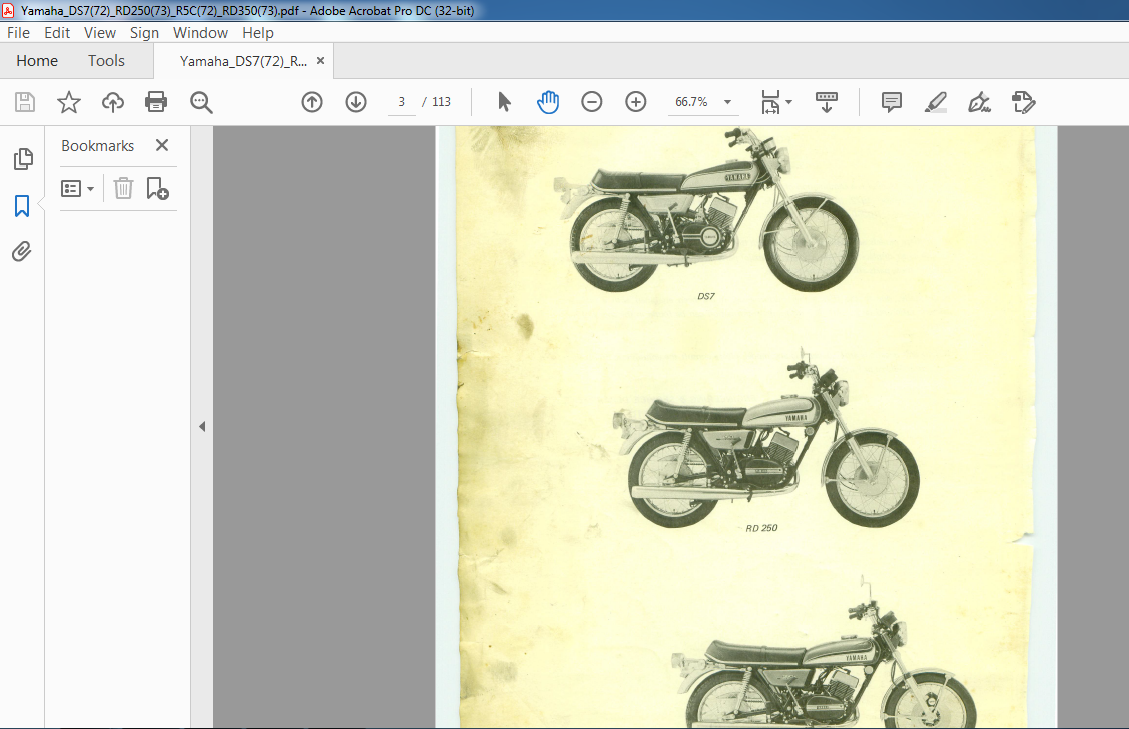The image size is (1129, 729).
Task: Collapse the navigation pane arrow
Action: click(202, 426)
